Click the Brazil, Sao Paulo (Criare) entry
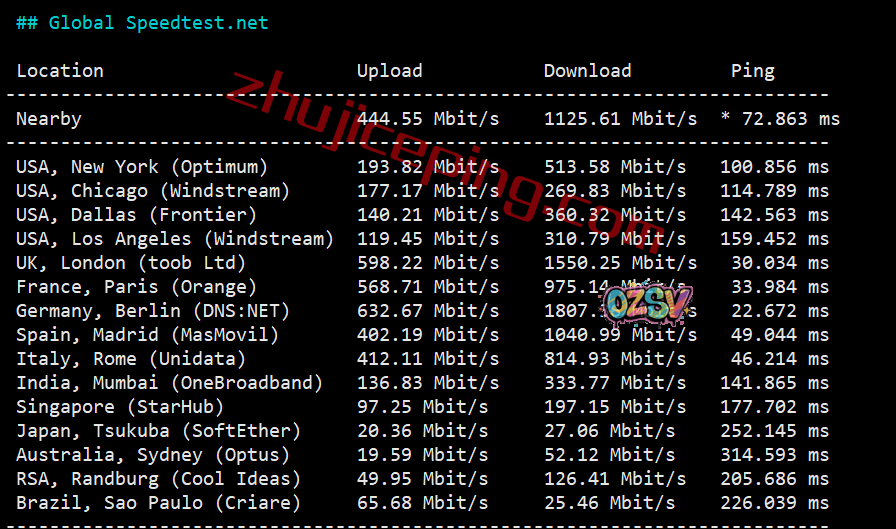 click(x=159, y=503)
